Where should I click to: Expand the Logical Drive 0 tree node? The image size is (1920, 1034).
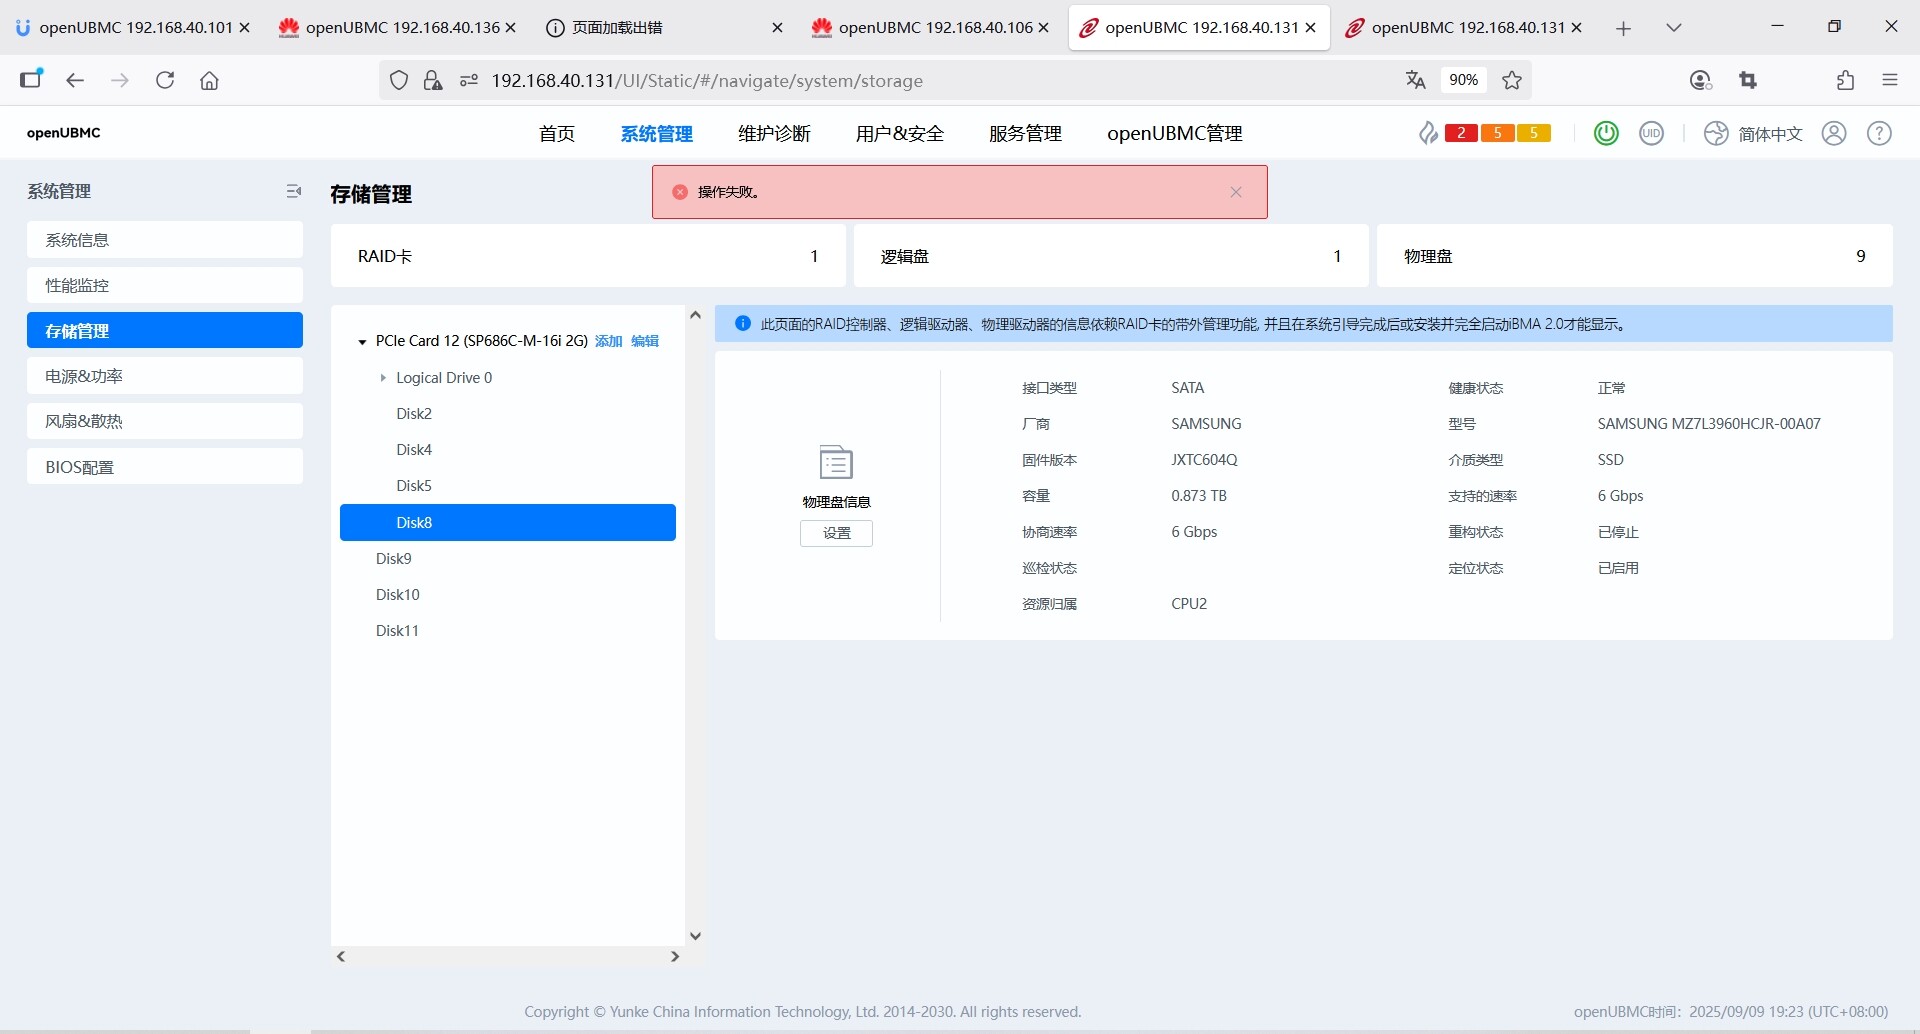(383, 378)
